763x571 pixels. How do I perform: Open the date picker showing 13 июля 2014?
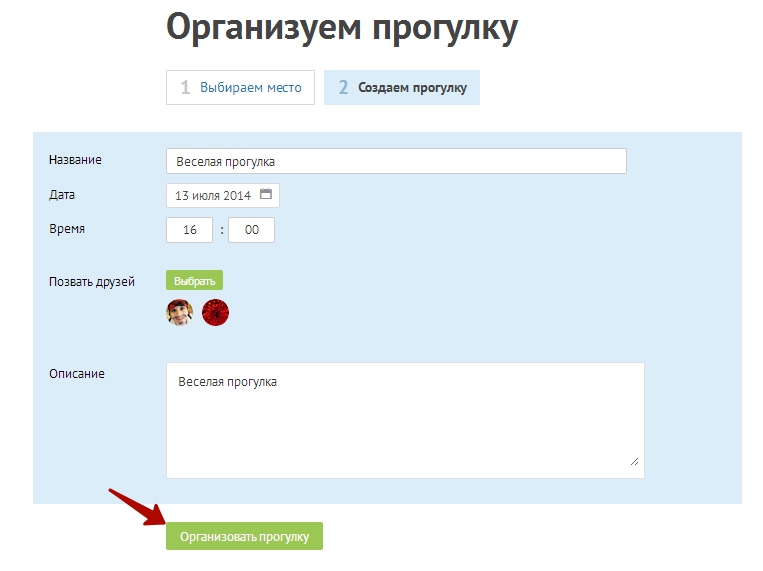coord(214,195)
